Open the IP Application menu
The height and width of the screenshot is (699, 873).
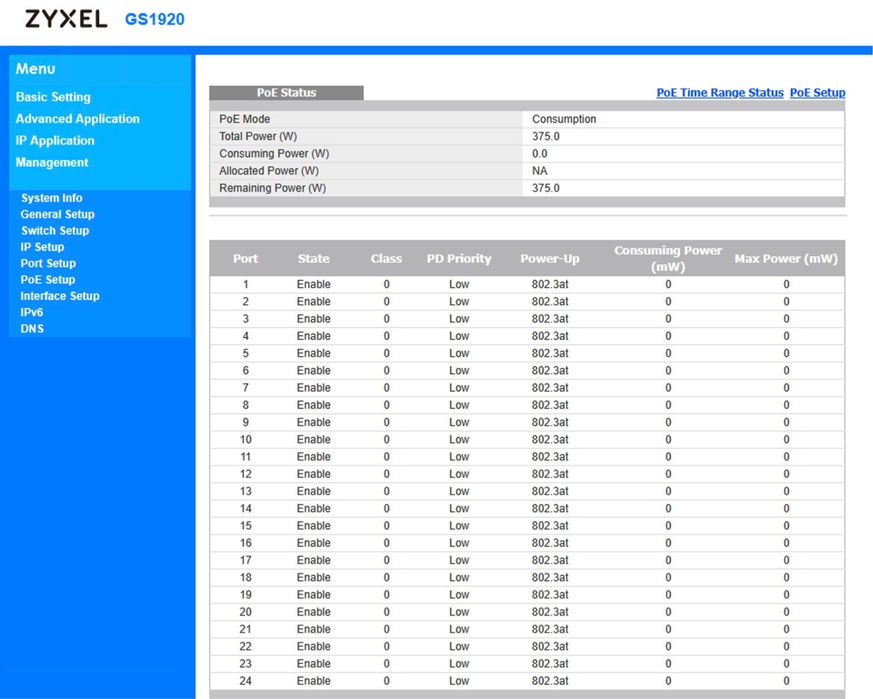click(55, 140)
